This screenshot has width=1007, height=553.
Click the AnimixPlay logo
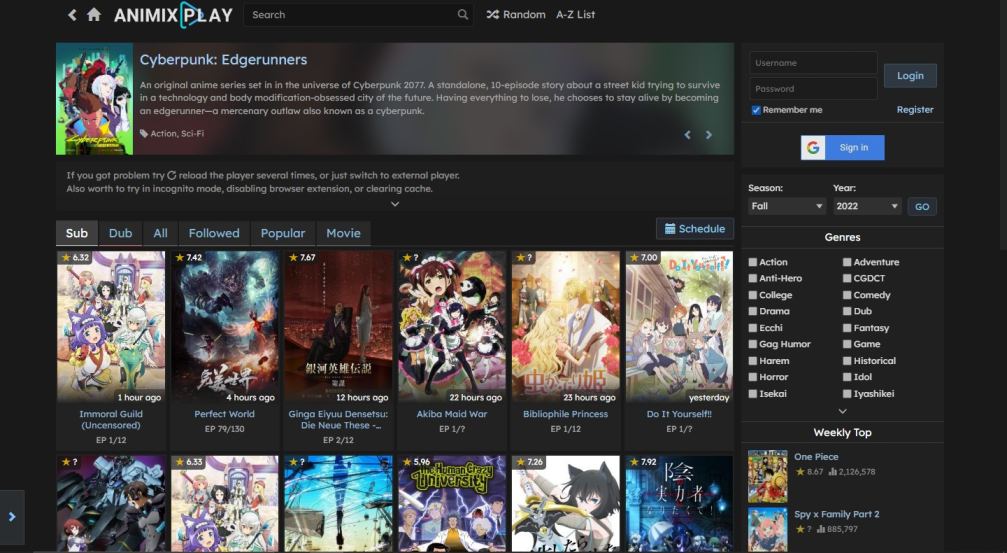click(173, 15)
